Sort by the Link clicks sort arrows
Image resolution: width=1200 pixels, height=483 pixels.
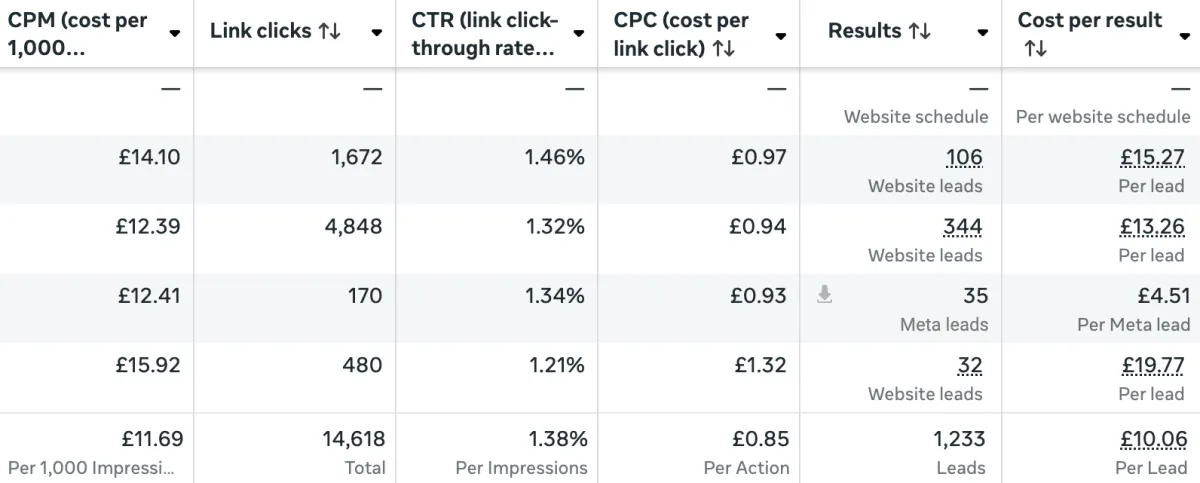coord(329,31)
